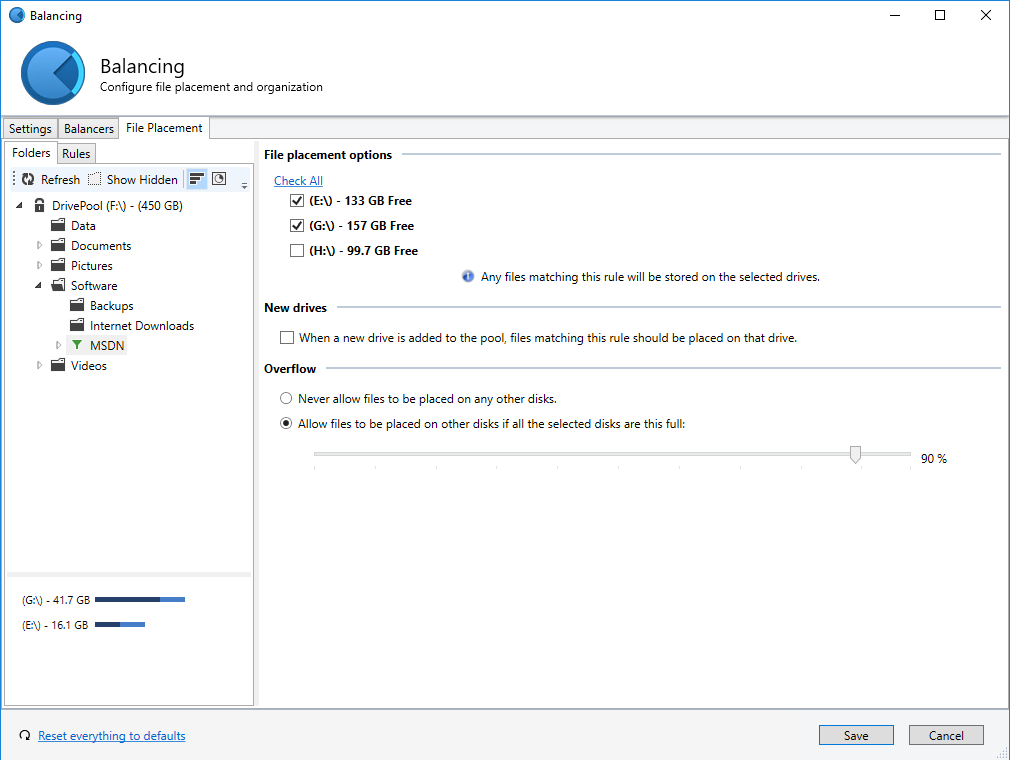Expand the Documents folder
Viewport: 1010px width, 760px height.
point(40,246)
